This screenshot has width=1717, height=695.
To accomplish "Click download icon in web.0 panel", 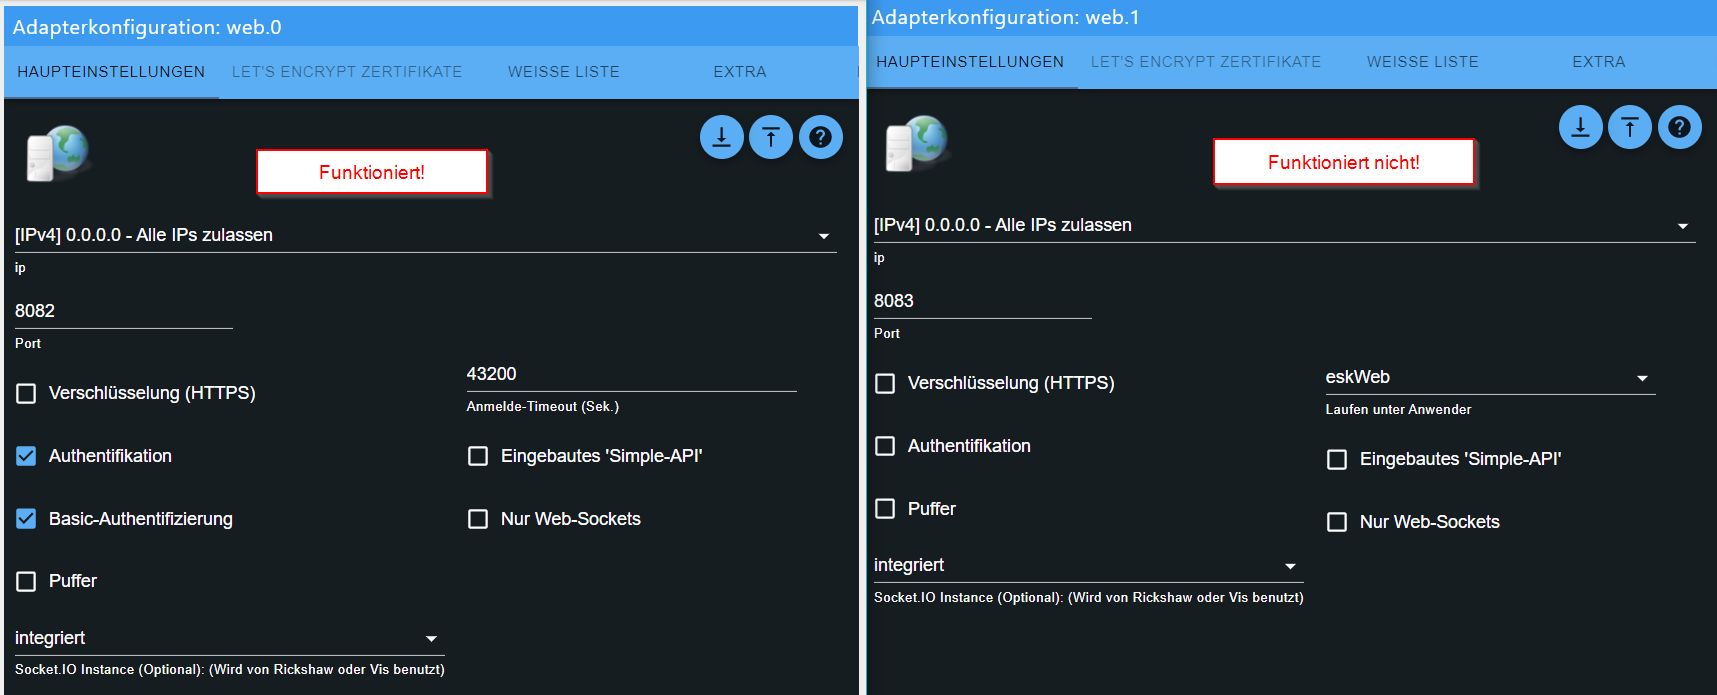I will pyautogui.click(x=721, y=137).
